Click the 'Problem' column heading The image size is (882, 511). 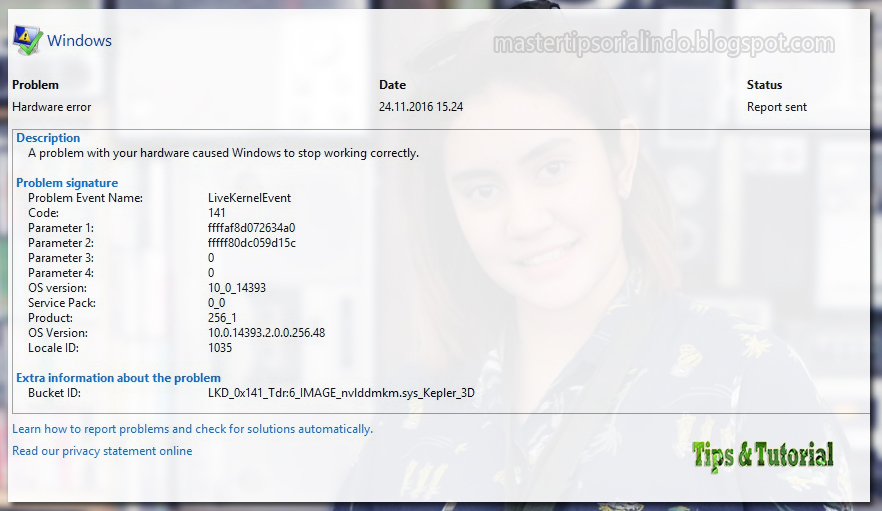pyautogui.click(x=35, y=85)
